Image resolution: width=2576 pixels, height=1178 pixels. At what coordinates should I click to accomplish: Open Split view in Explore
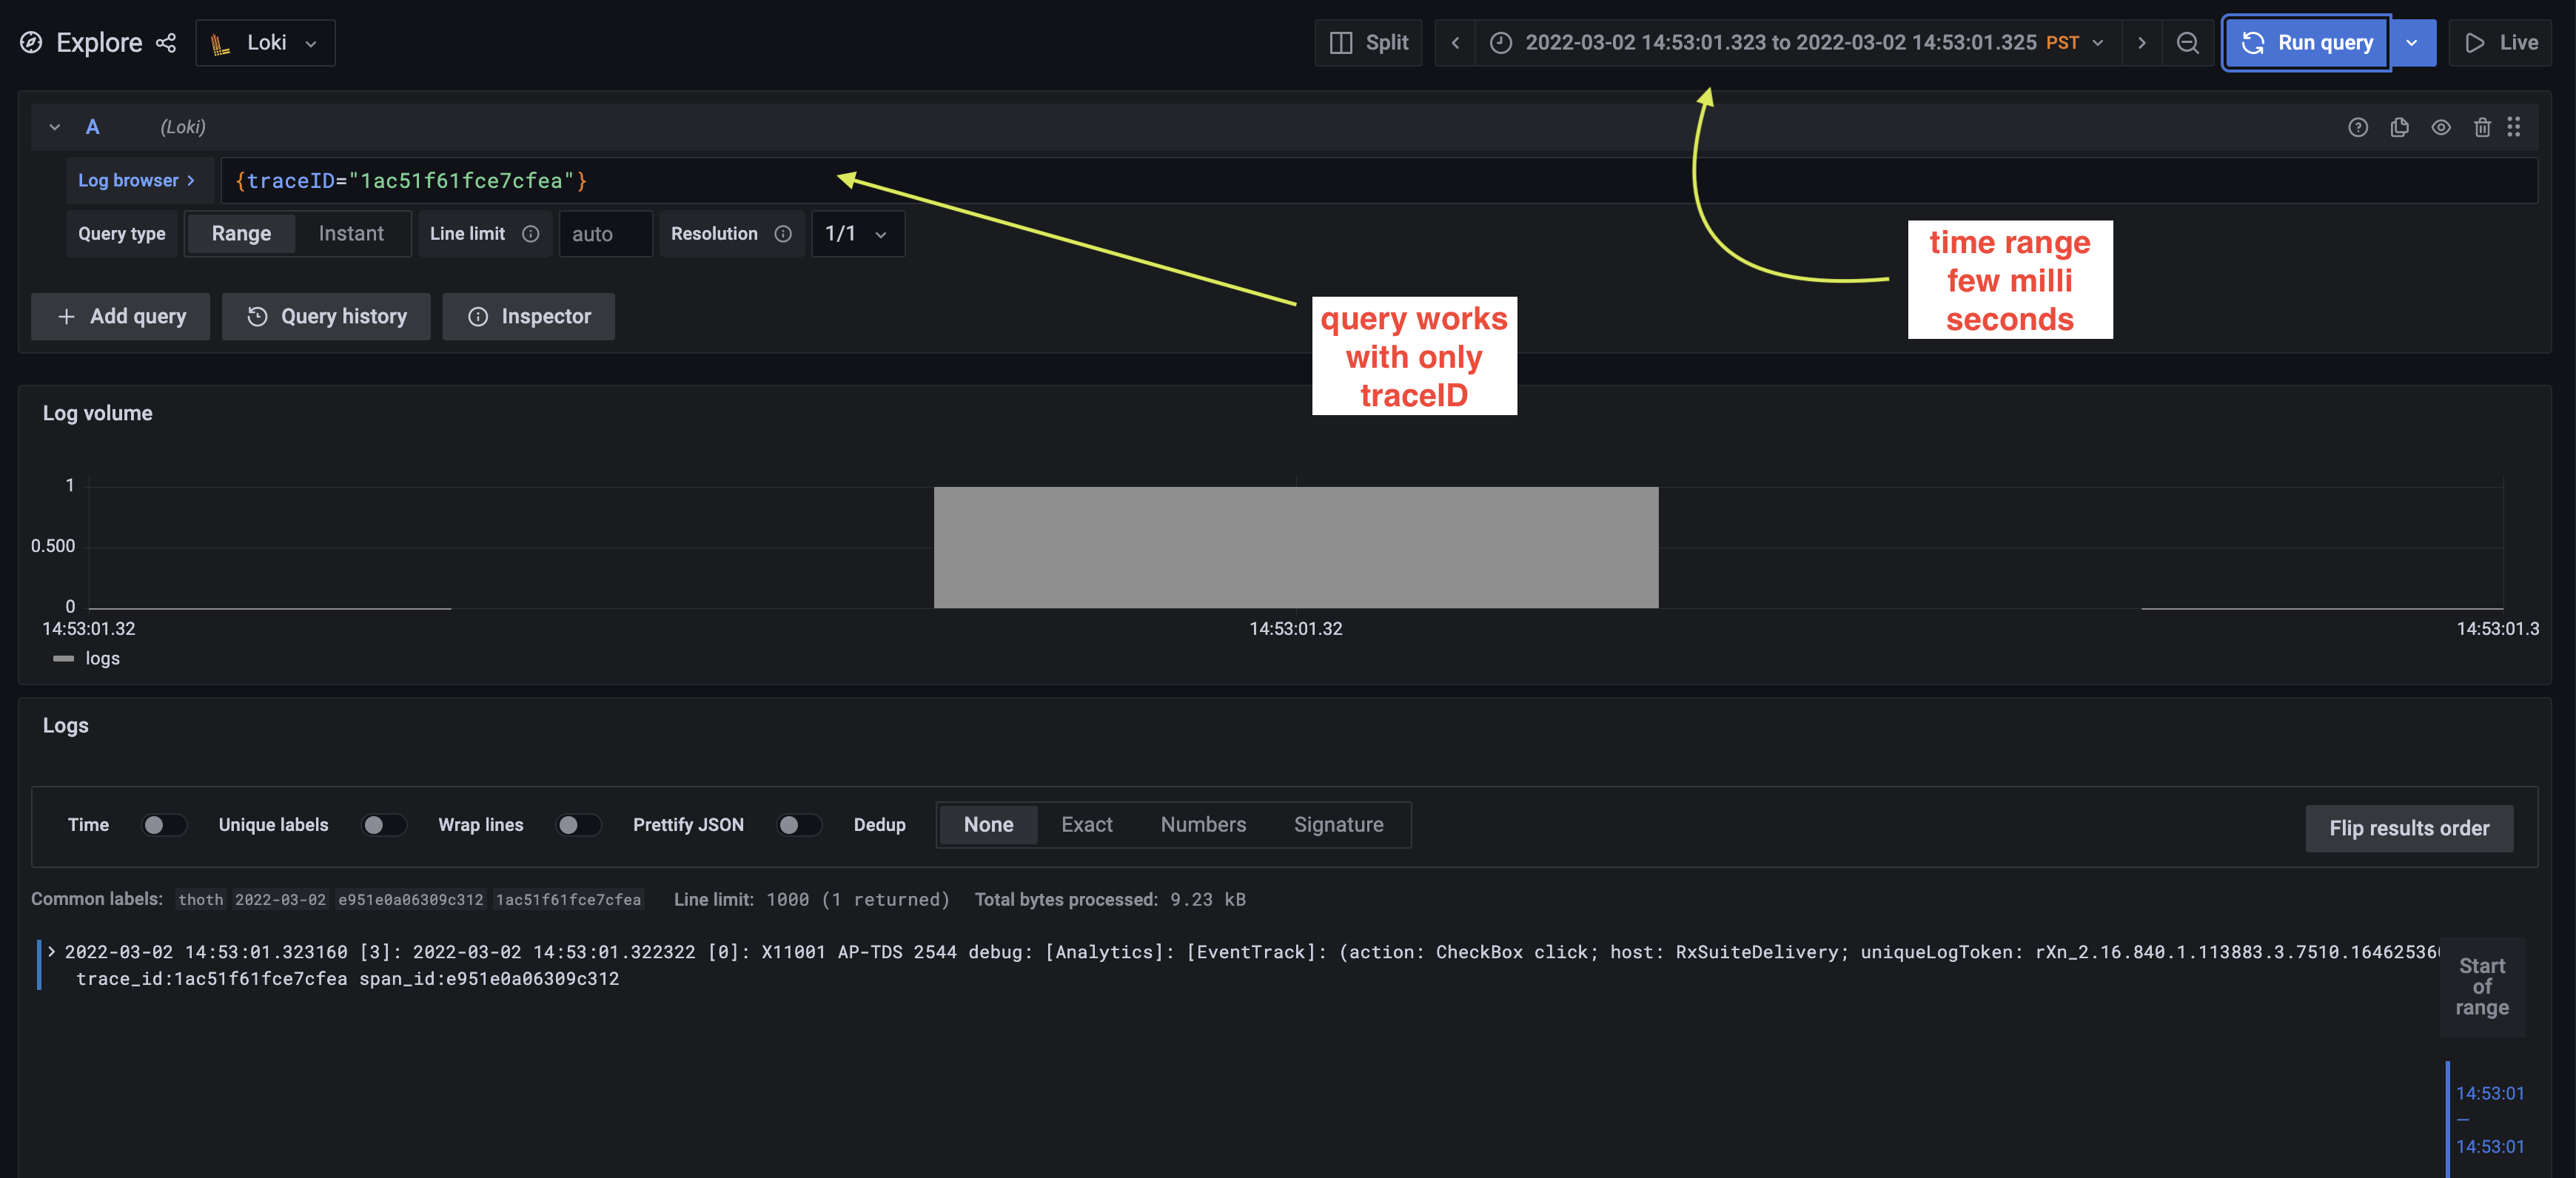click(1368, 42)
